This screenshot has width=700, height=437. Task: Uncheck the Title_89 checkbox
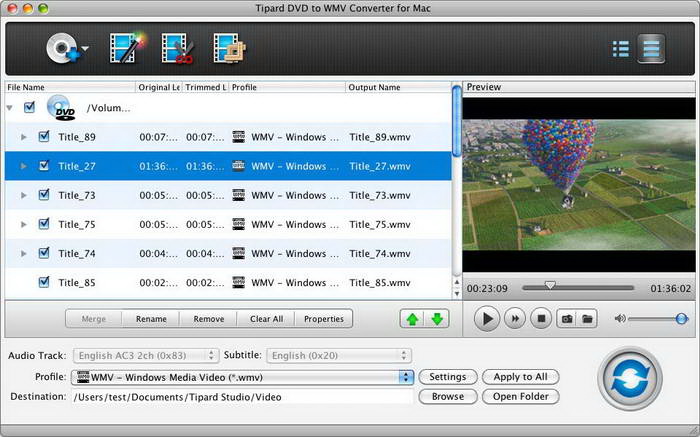coord(44,137)
